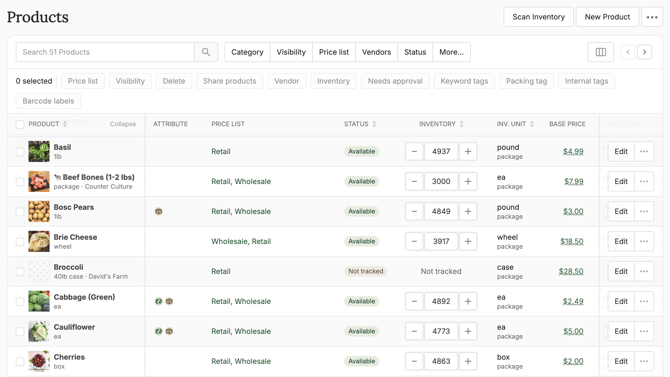Sort by the STATUS column header
The image size is (670, 377).
click(360, 124)
